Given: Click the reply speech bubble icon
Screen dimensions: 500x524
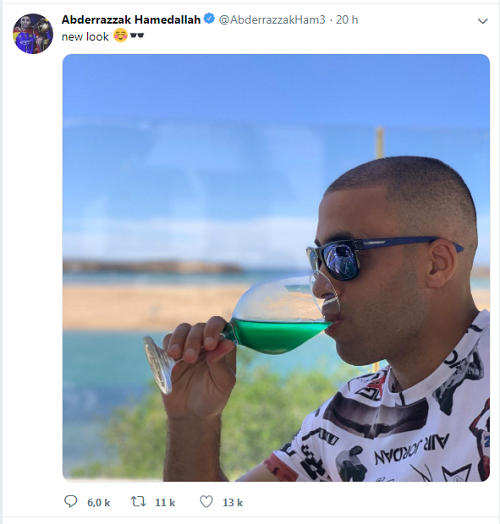Looking at the screenshot, I should (x=71, y=501).
